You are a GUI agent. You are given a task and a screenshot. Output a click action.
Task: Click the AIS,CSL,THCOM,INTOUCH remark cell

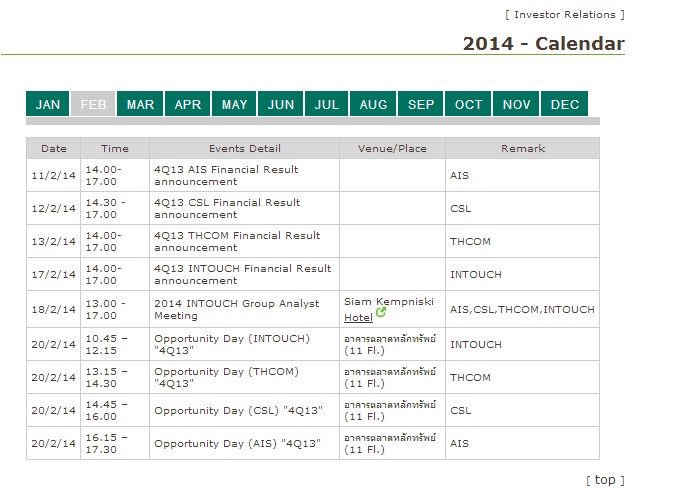tap(522, 309)
